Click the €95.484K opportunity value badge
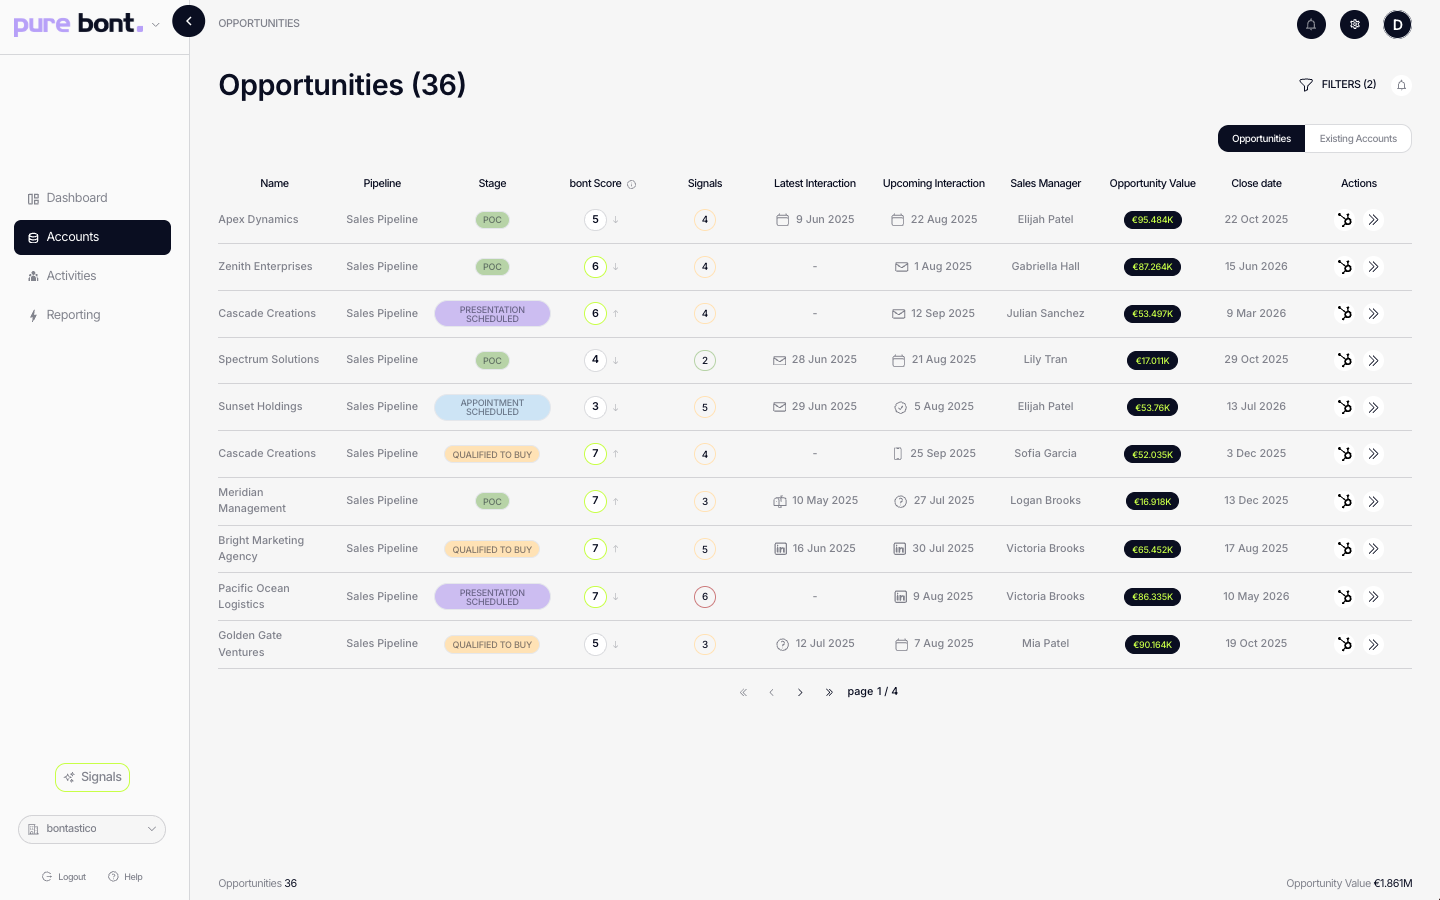This screenshot has width=1440, height=900. click(x=1152, y=220)
